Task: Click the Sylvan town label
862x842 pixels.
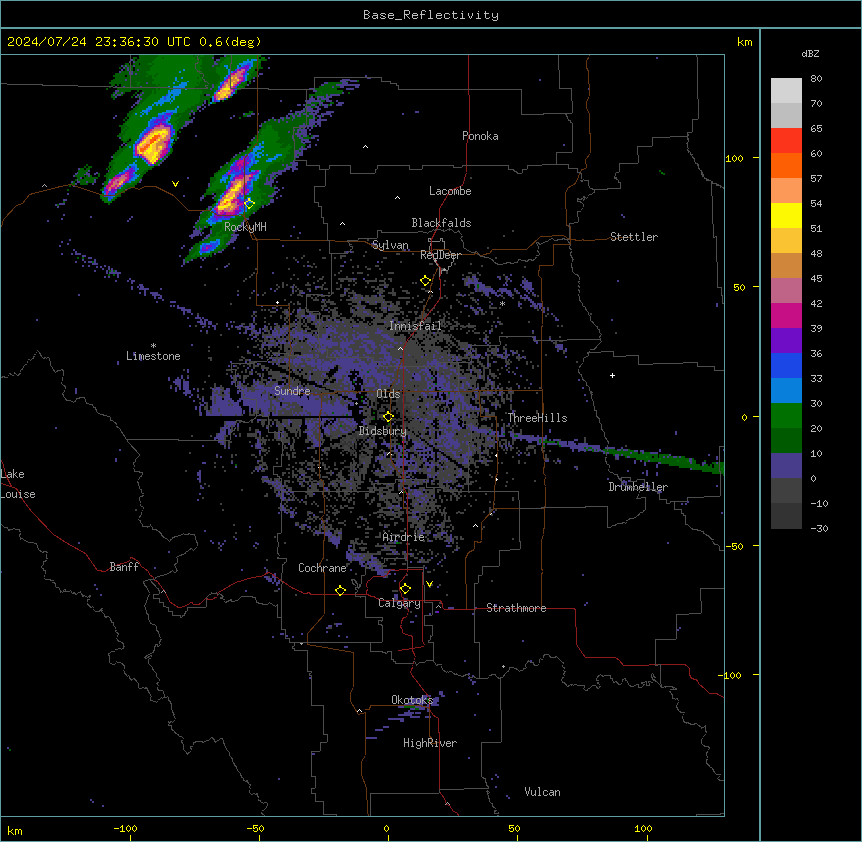Action: pos(390,245)
